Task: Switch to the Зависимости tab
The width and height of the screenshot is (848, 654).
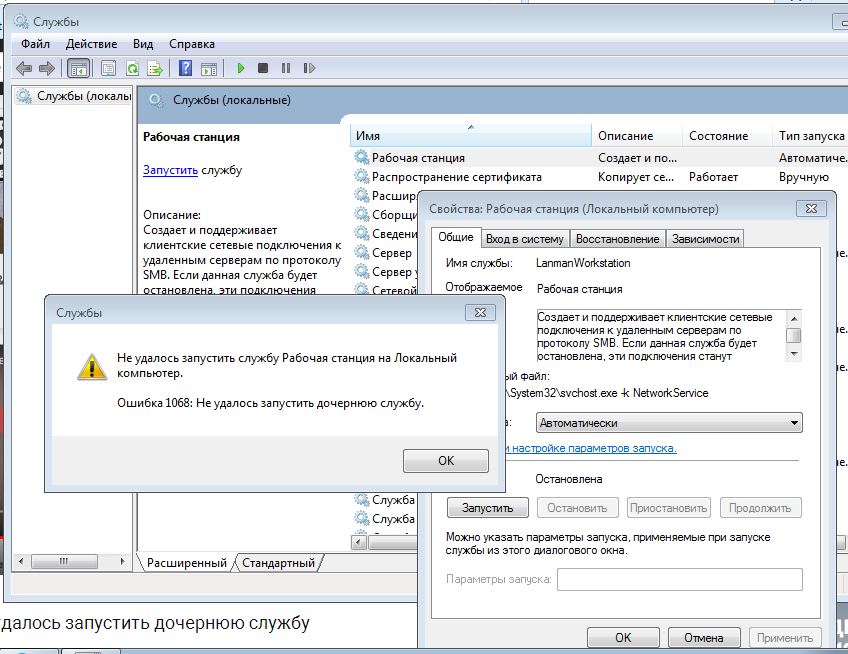Action: click(x=705, y=239)
